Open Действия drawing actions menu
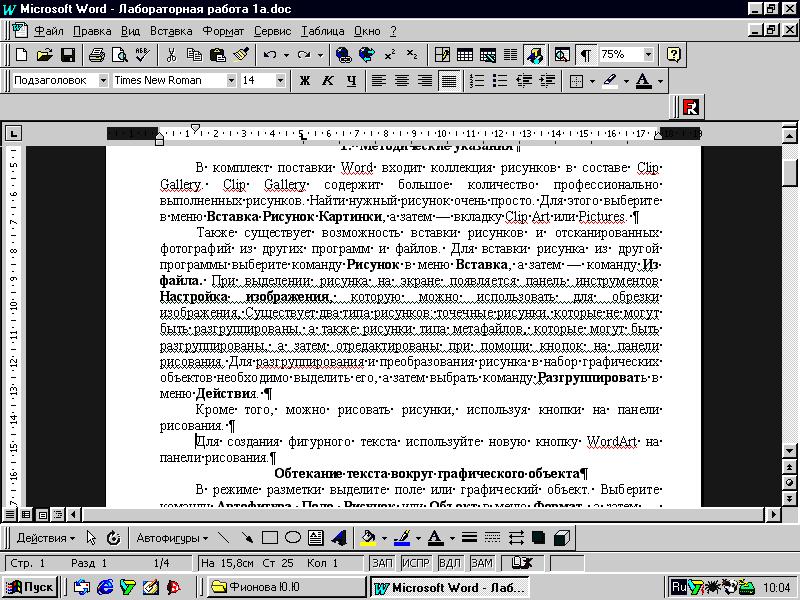The width and height of the screenshot is (800, 600). (x=45, y=538)
